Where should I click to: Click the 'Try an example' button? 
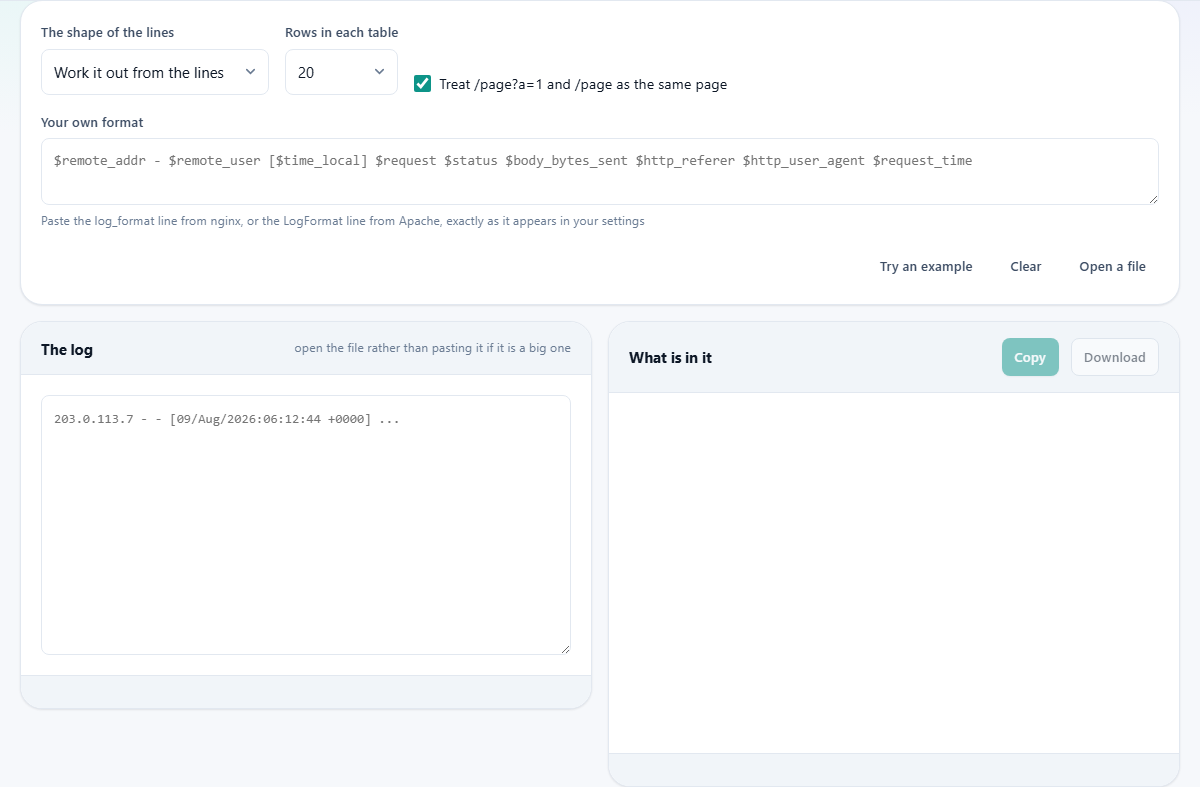(926, 266)
